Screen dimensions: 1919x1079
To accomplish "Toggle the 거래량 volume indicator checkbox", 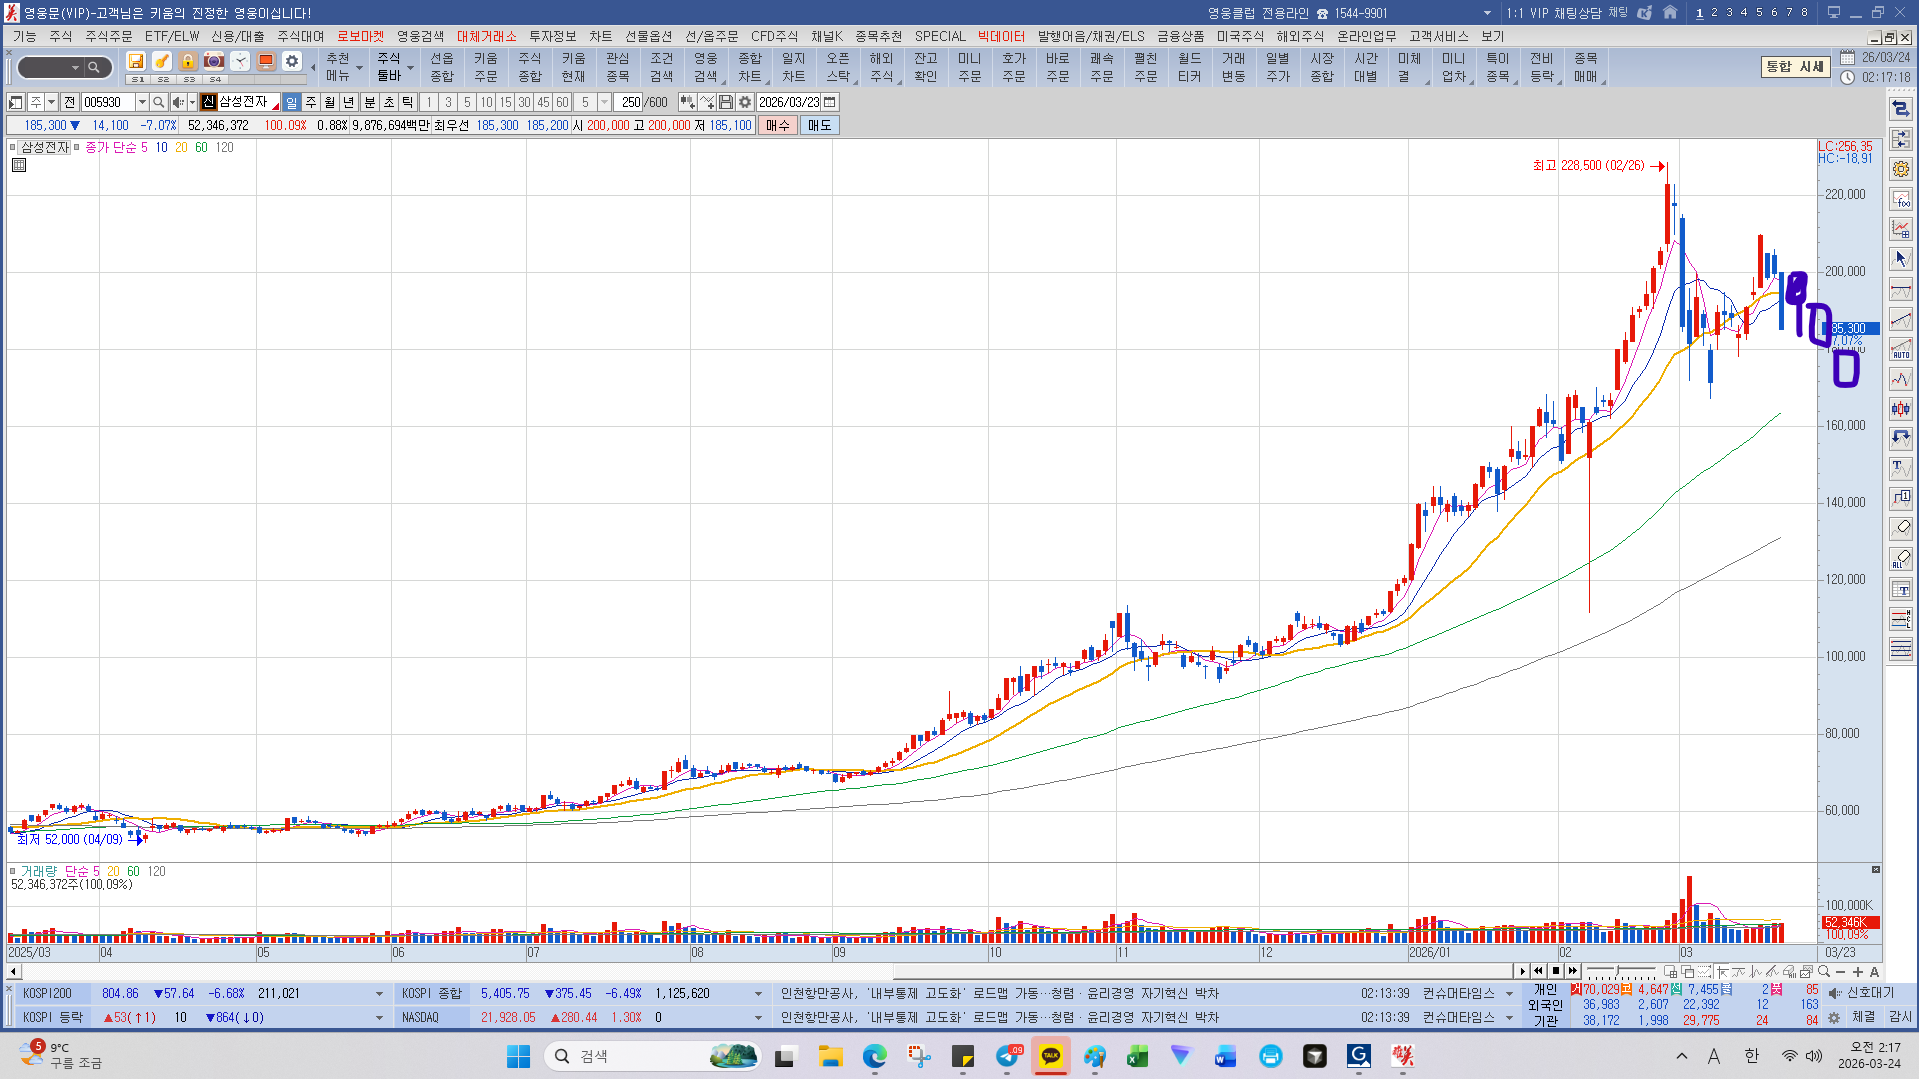I will [x=14, y=871].
